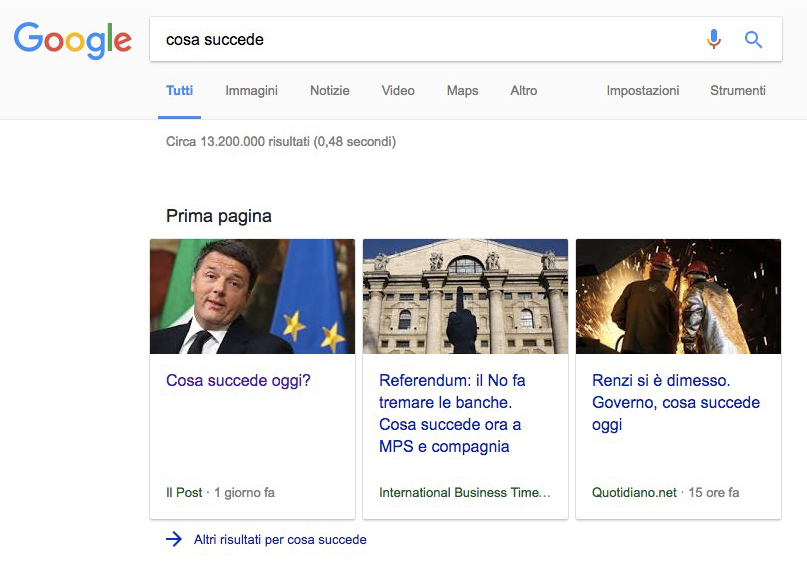Select the Tutti tab
Viewport: 807px width, 569px height.
[180, 90]
